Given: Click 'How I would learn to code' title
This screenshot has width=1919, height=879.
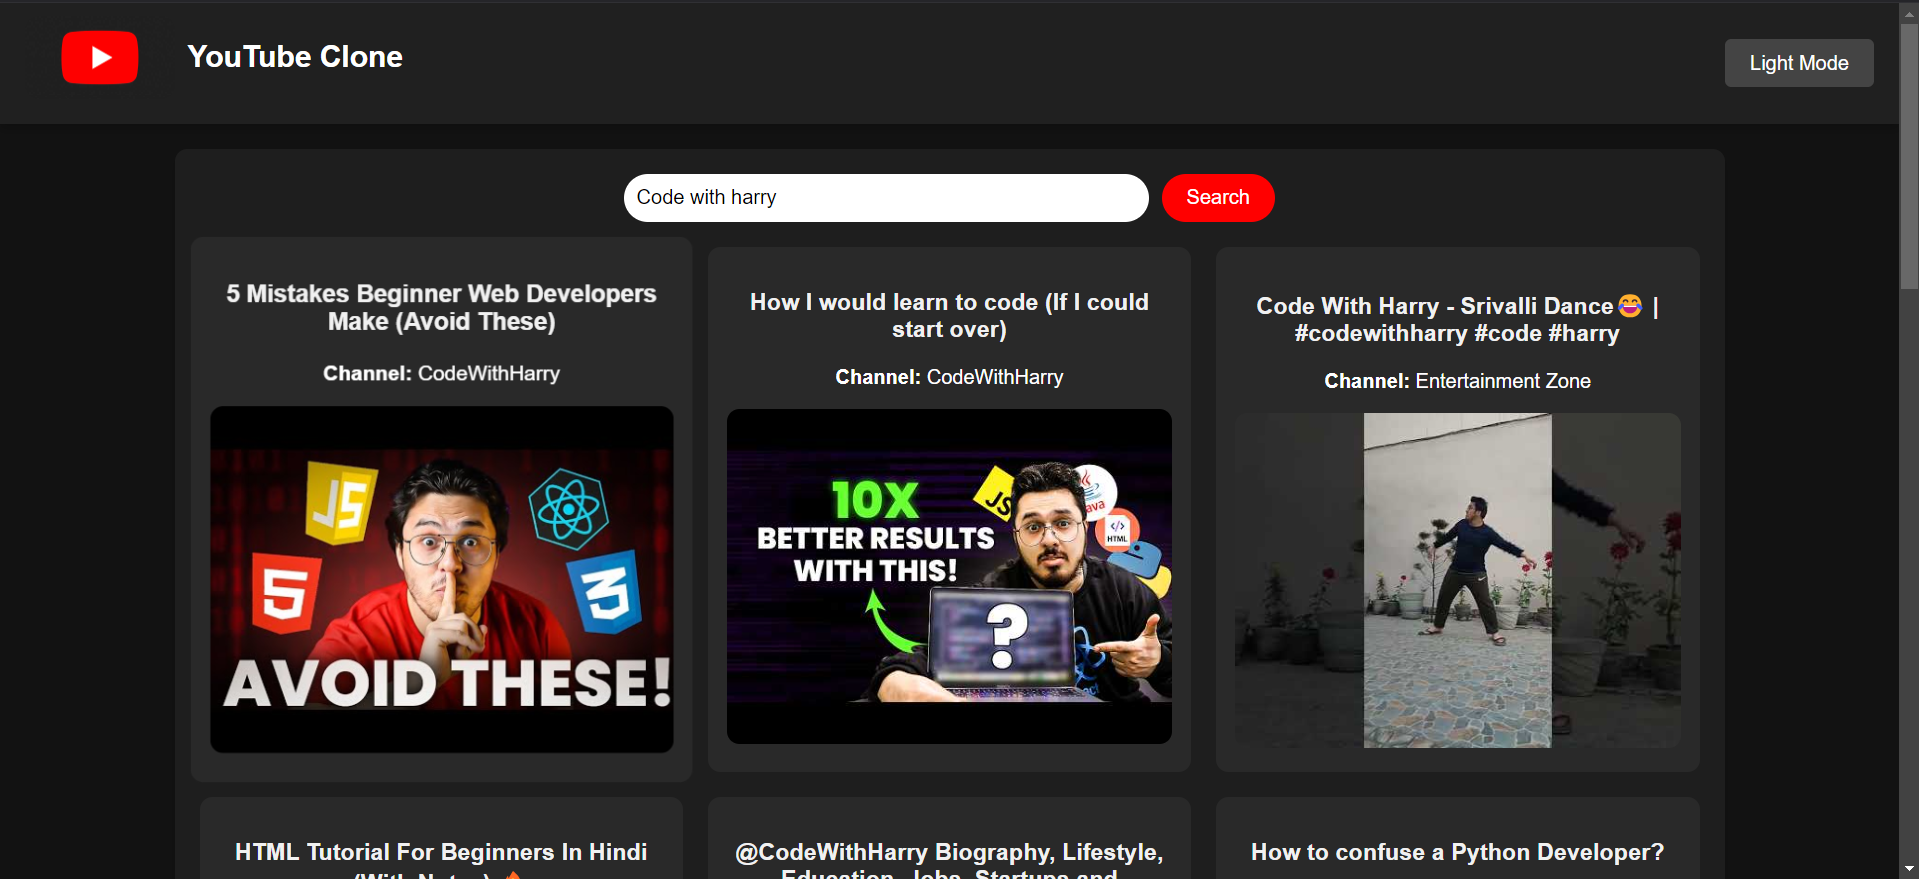Looking at the screenshot, I should (x=949, y=315).
